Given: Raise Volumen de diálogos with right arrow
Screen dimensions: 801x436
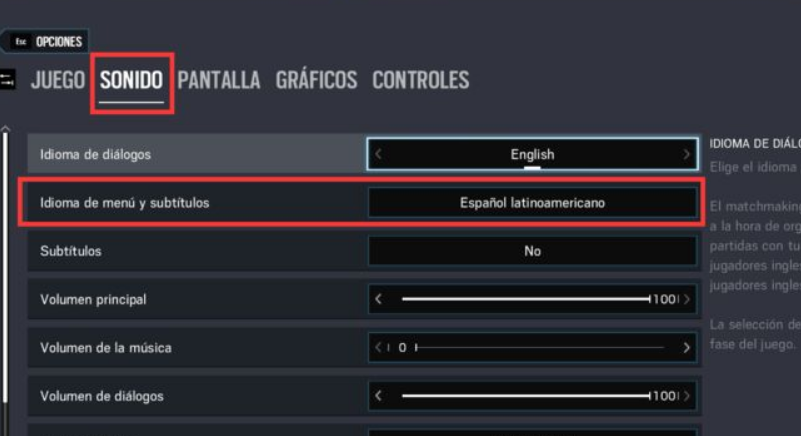Looking at the screenshot, I should 687,396.
